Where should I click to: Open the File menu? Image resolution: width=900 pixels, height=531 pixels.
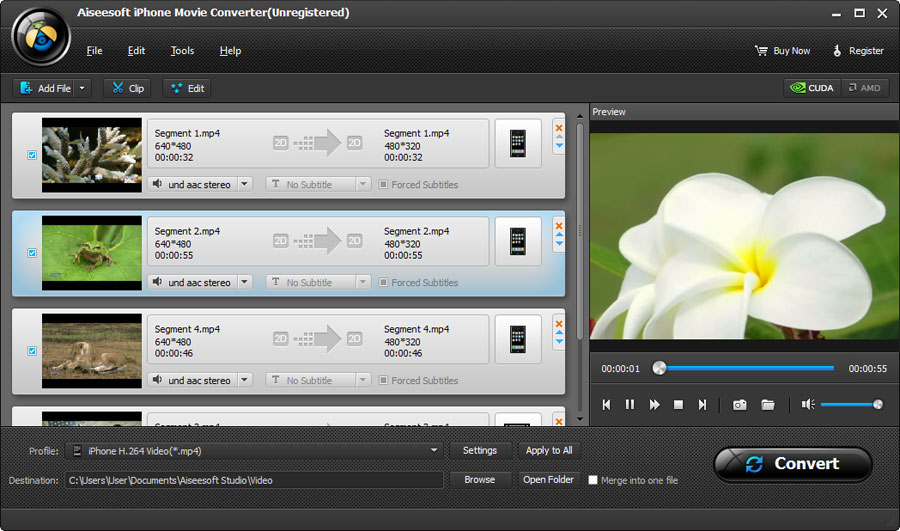click(x=94, y=51)
